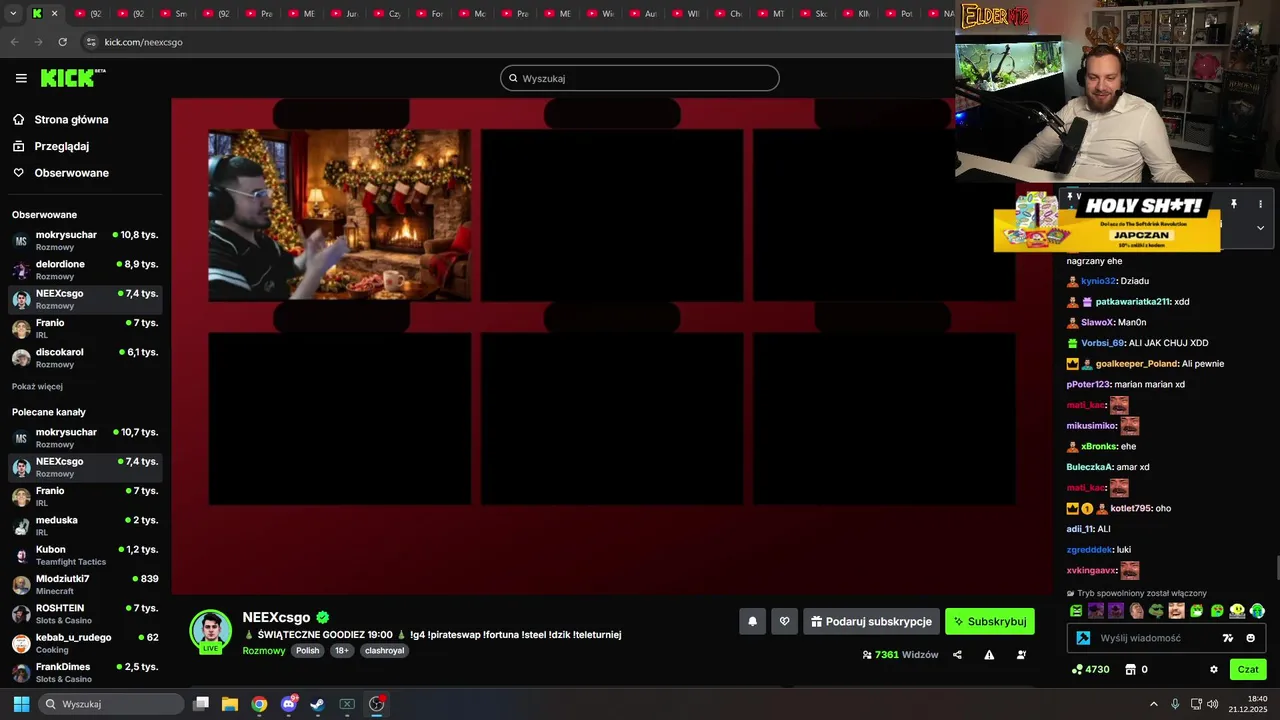Image resolution: width=1280 pixels, height=720 pixels.
Task: Focus the Wyszukaj search field on Kick
Action: pyautogui.click(x=640, y=78)
